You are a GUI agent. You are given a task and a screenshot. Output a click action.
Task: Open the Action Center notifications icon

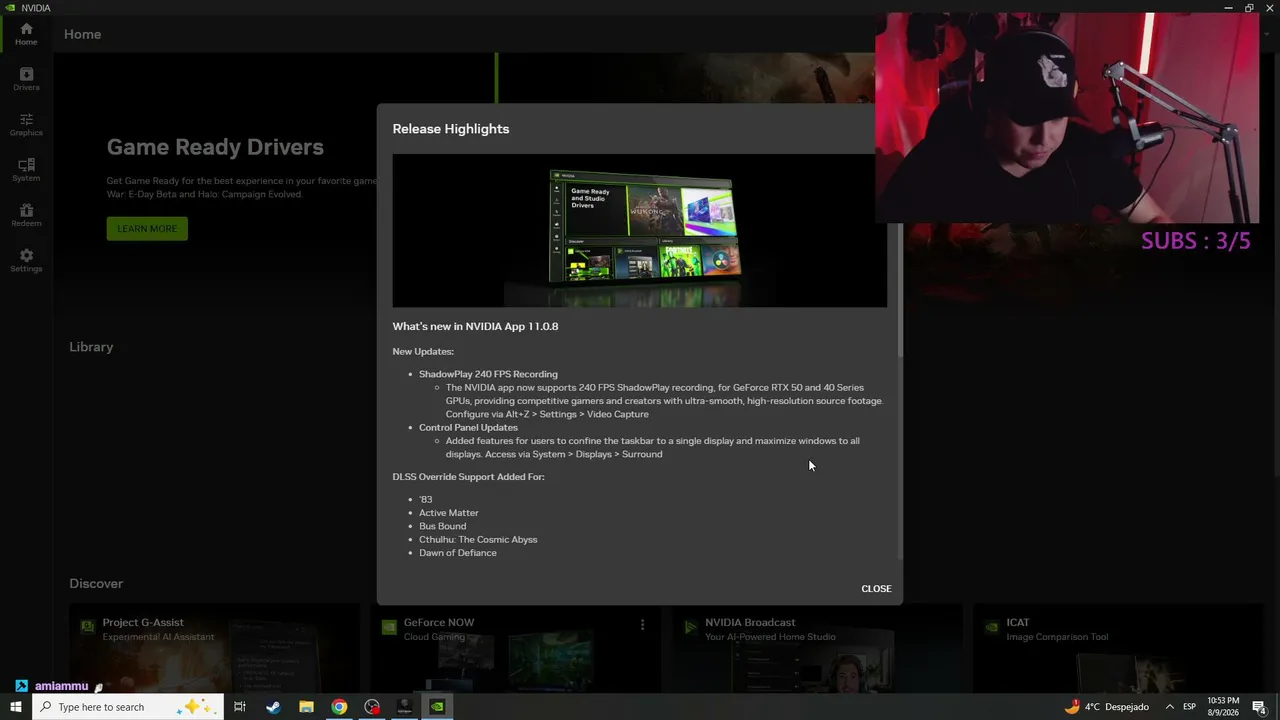[1259, 707]
